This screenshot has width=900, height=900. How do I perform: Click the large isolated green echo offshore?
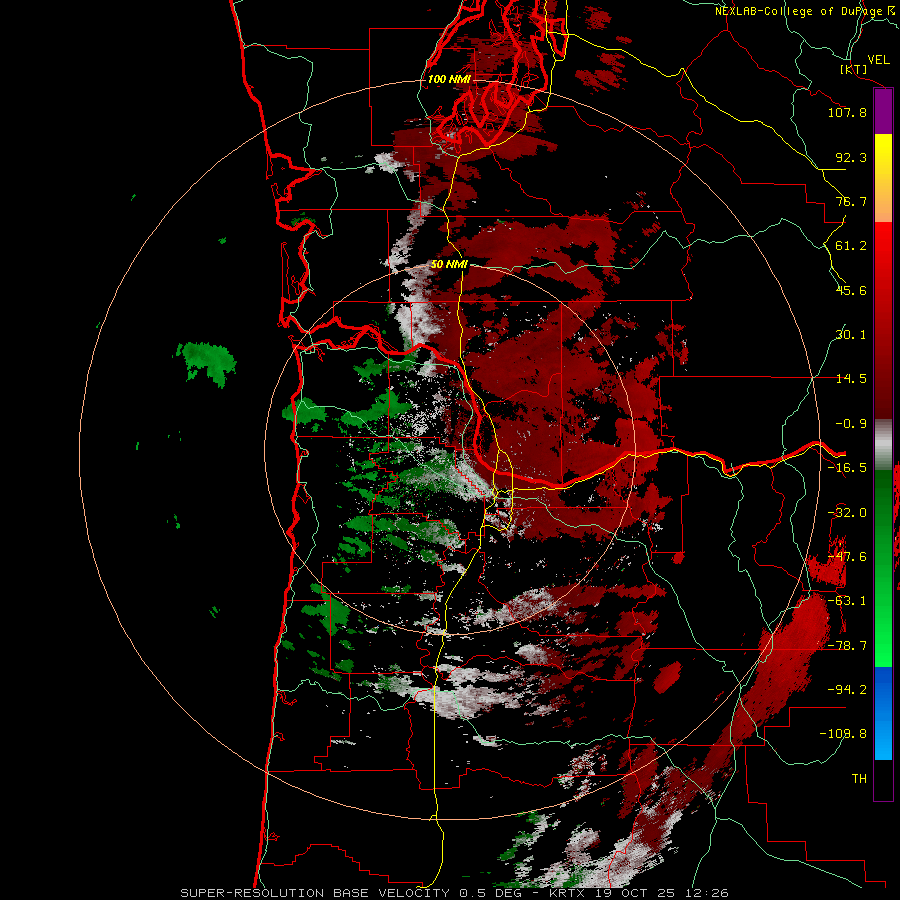[x=207, y=362]
